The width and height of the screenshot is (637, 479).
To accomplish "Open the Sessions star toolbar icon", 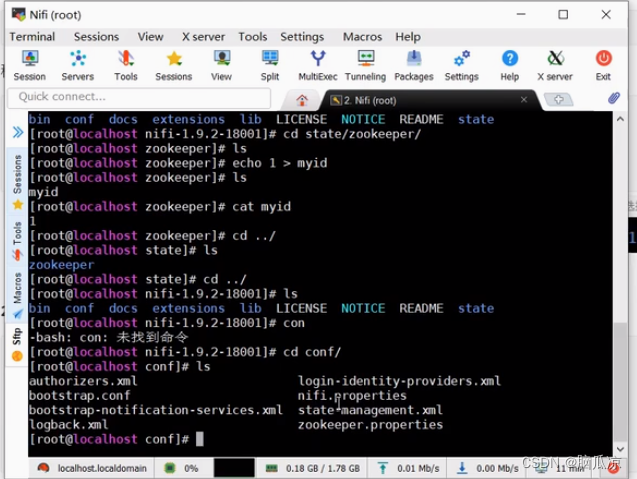I will pos(174,65).
